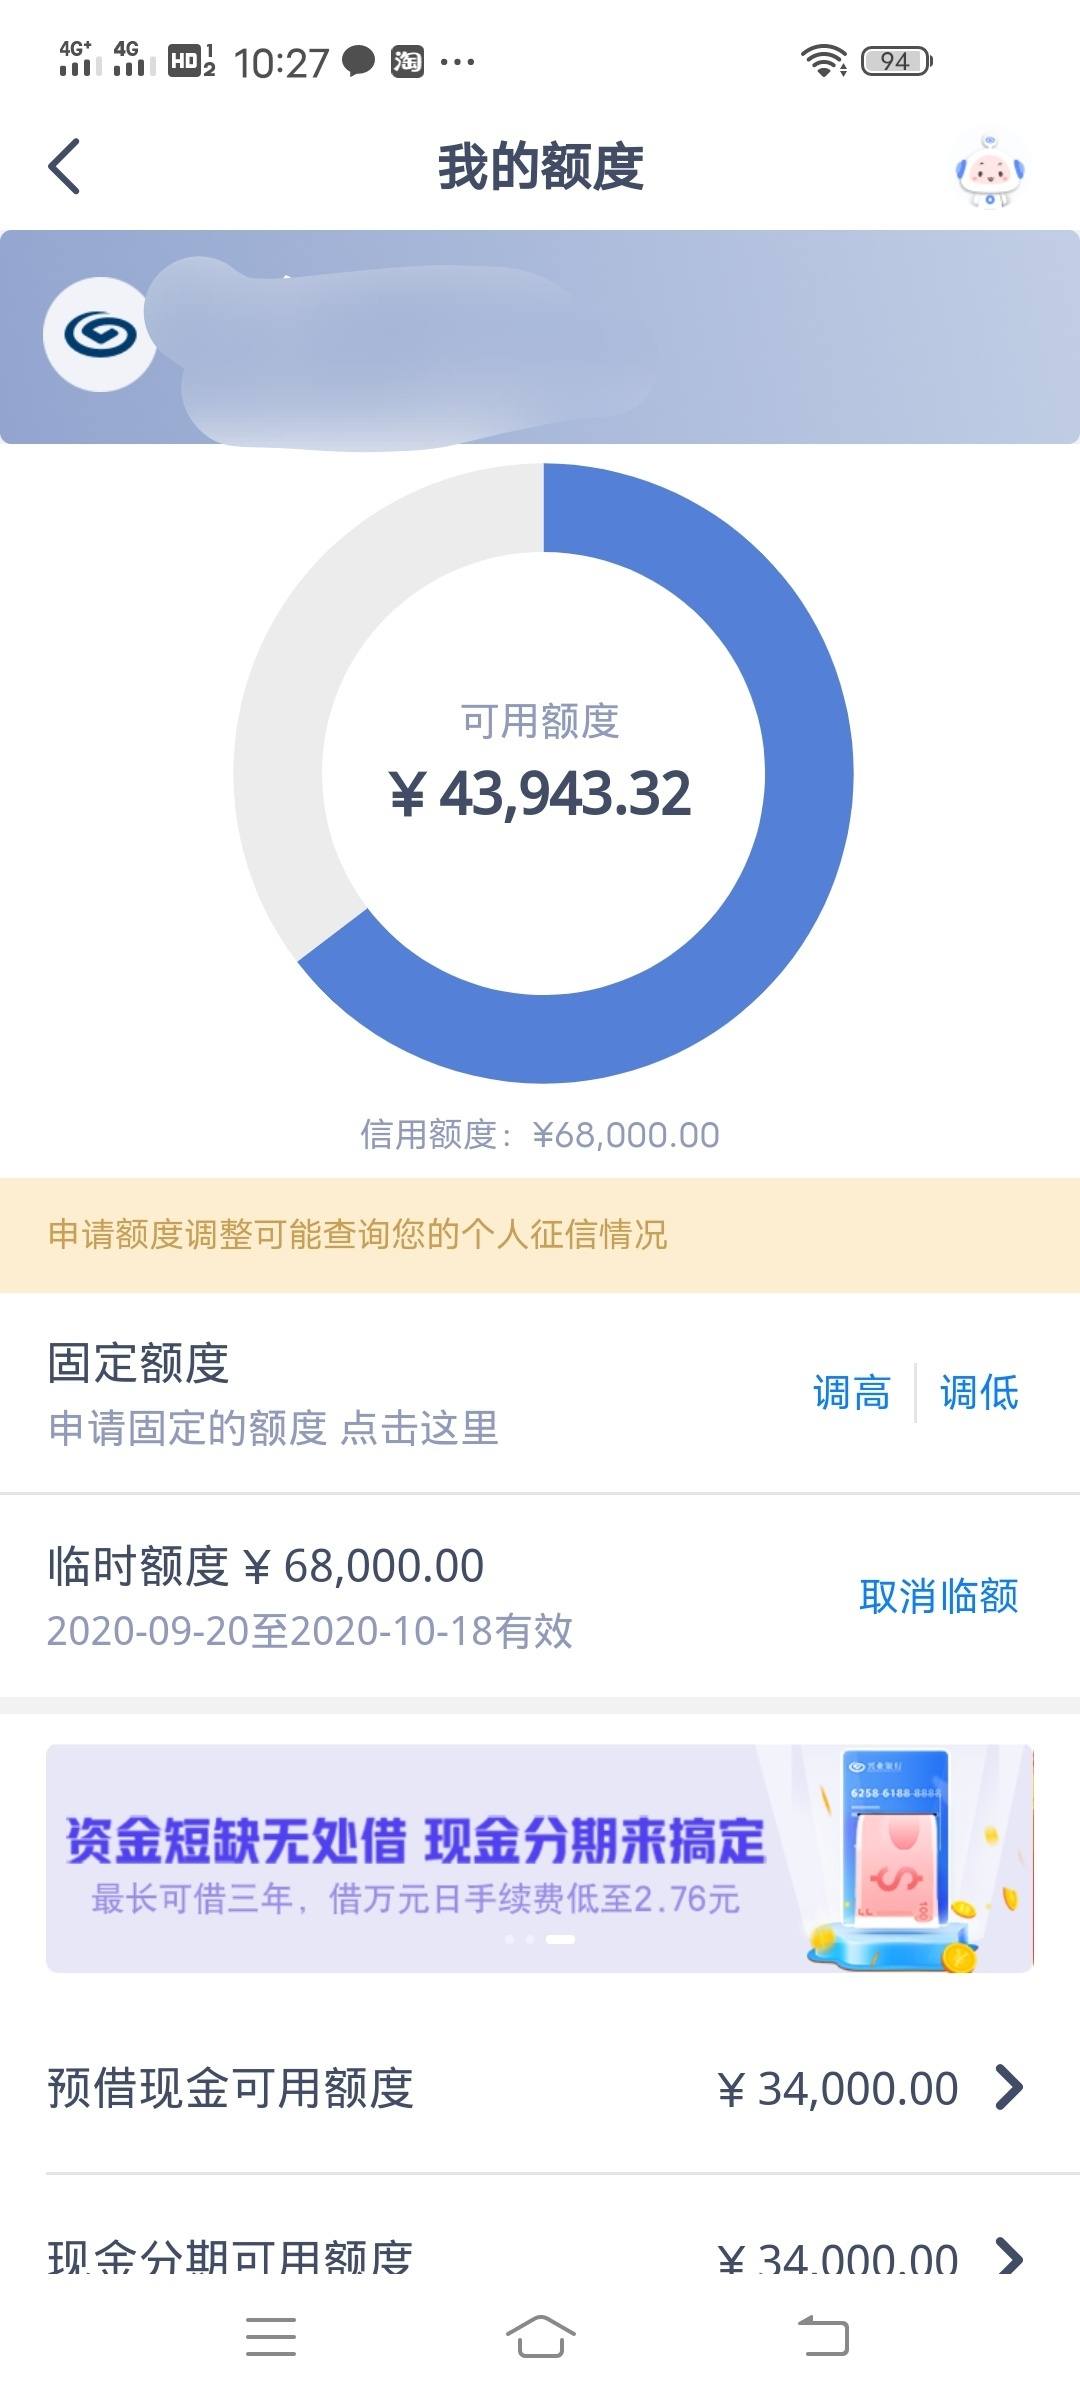Expand 预借现金可用额度 chevron
Screen dimensions: 1080x2400
(1010, 2087)
